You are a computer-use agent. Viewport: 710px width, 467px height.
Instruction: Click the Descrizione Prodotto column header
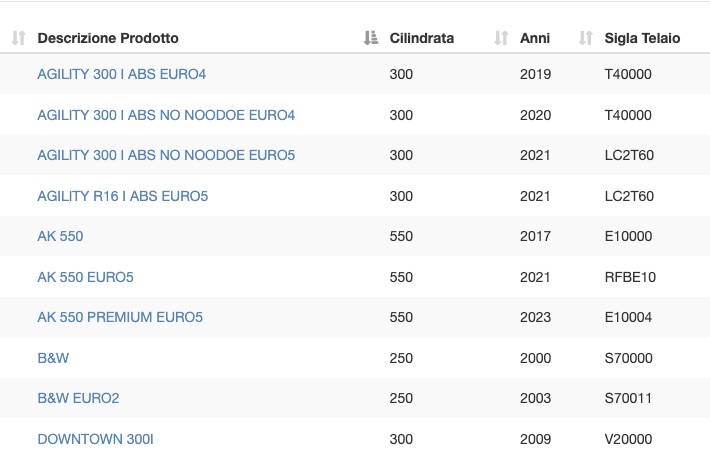(x=108, y=38)
